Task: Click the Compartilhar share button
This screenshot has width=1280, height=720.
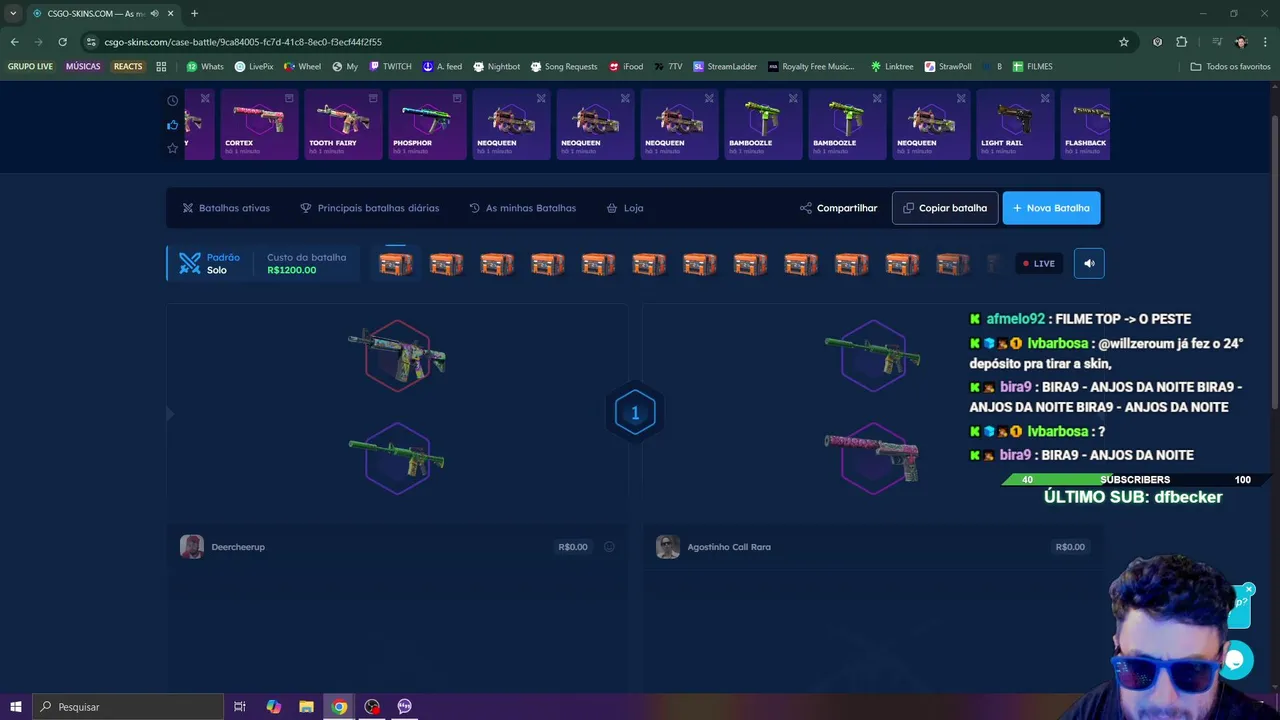Action: coord(838,208)
